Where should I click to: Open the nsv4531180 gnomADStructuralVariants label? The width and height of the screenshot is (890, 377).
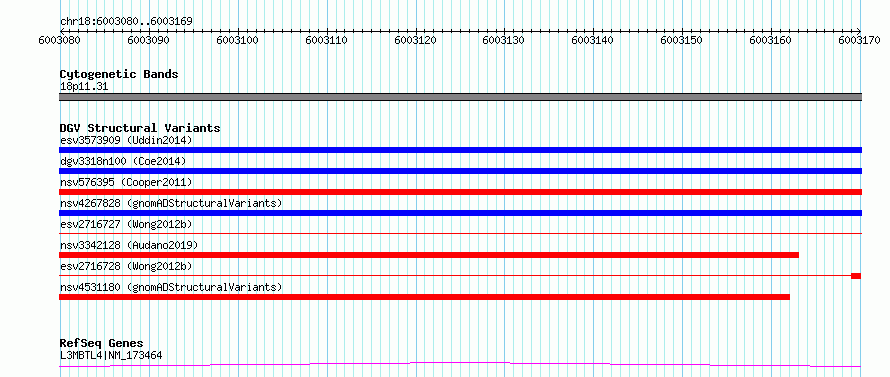pos(171,287)
